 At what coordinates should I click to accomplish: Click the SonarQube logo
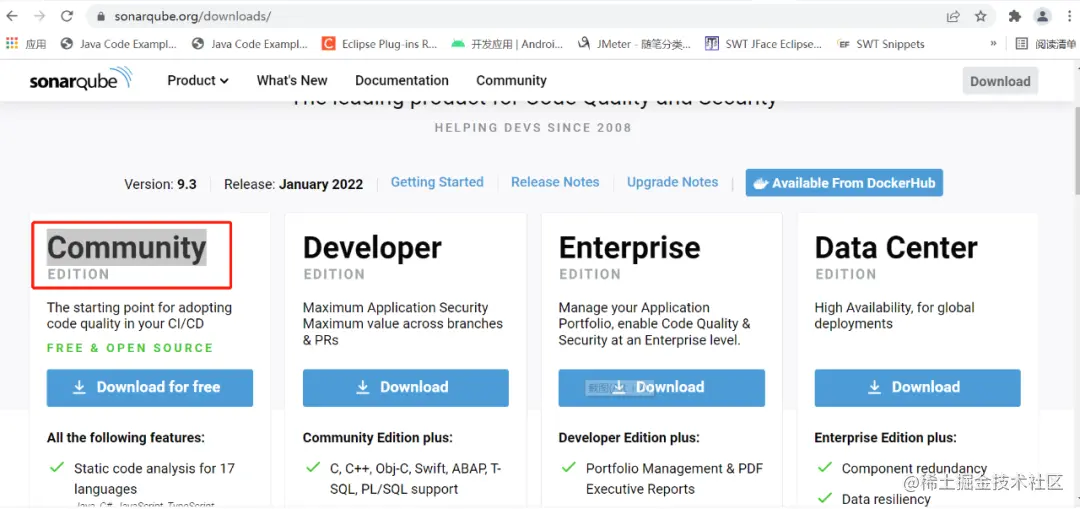click(x=81, y=79)
